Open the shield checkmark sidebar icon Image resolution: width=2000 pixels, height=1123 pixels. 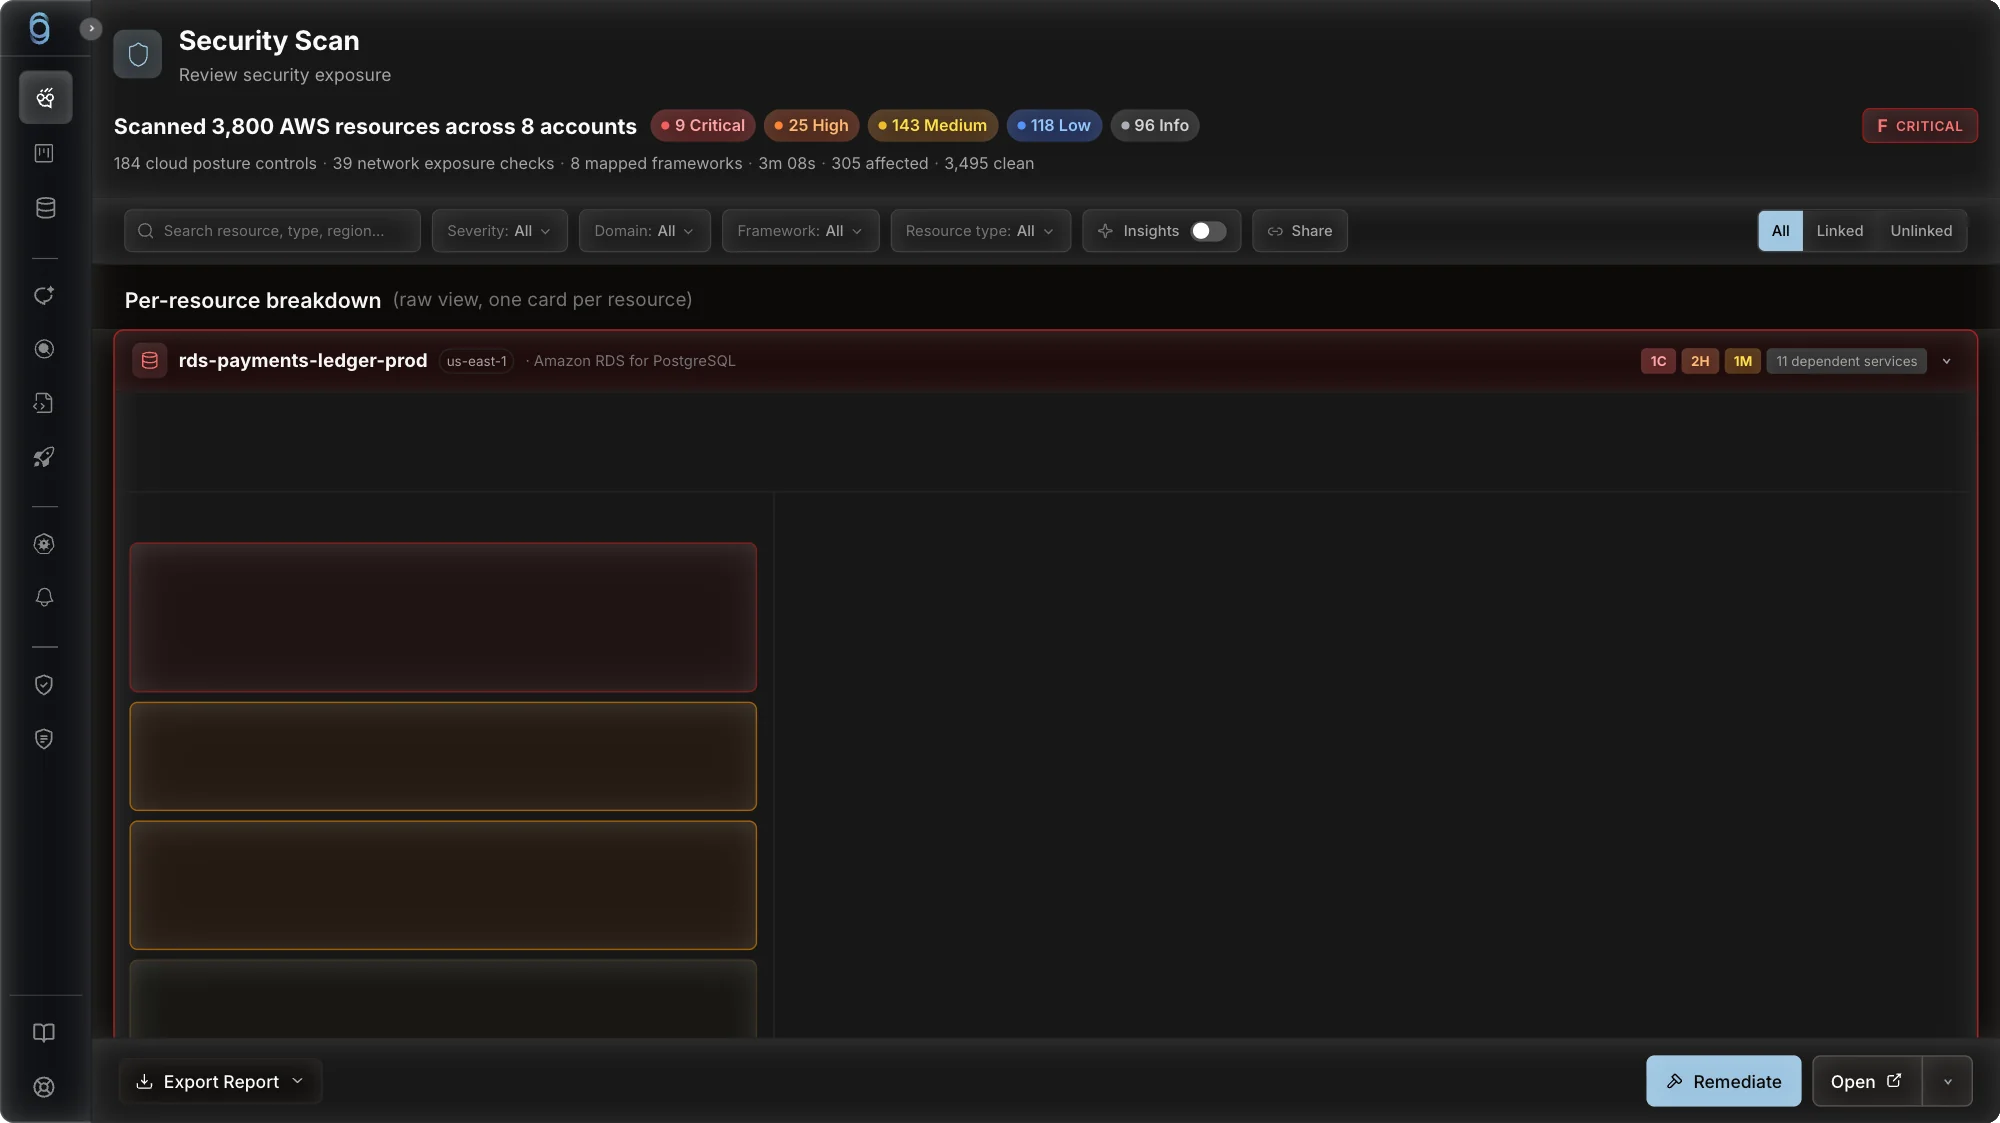44,685
